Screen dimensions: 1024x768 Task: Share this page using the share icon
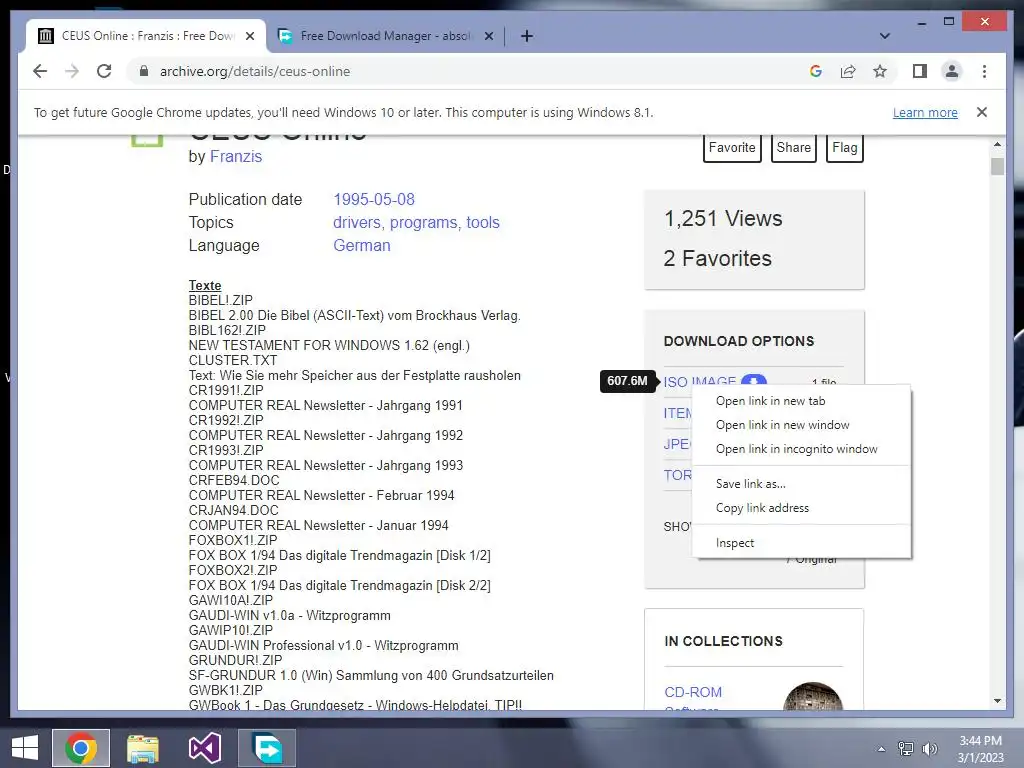[848, 71]
